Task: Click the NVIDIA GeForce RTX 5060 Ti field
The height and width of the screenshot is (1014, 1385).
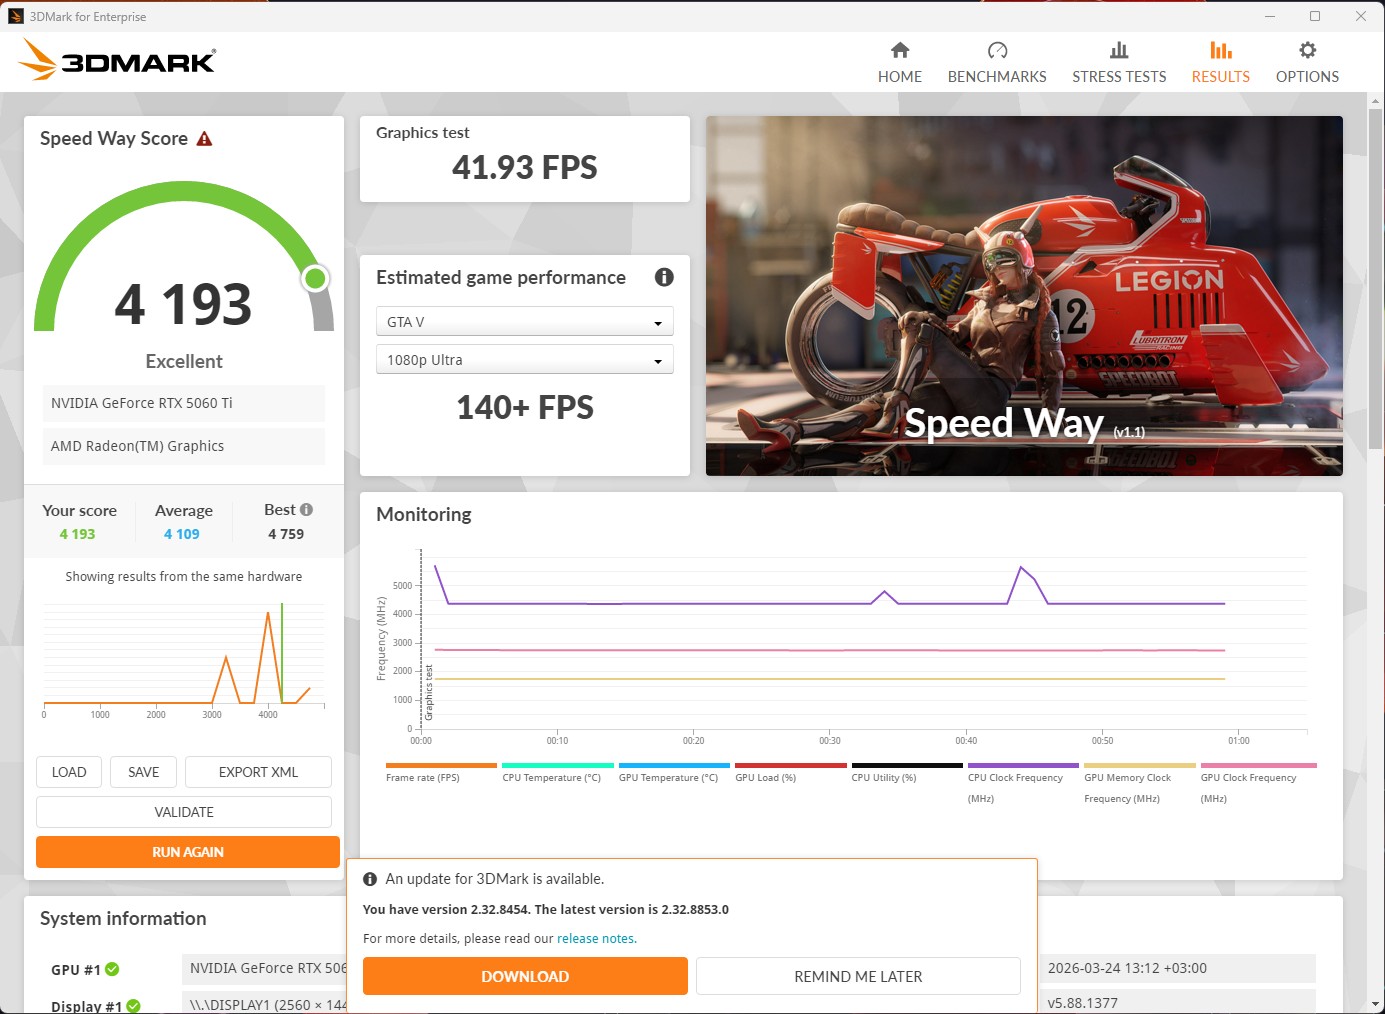Action: click(x=184, y=403)
